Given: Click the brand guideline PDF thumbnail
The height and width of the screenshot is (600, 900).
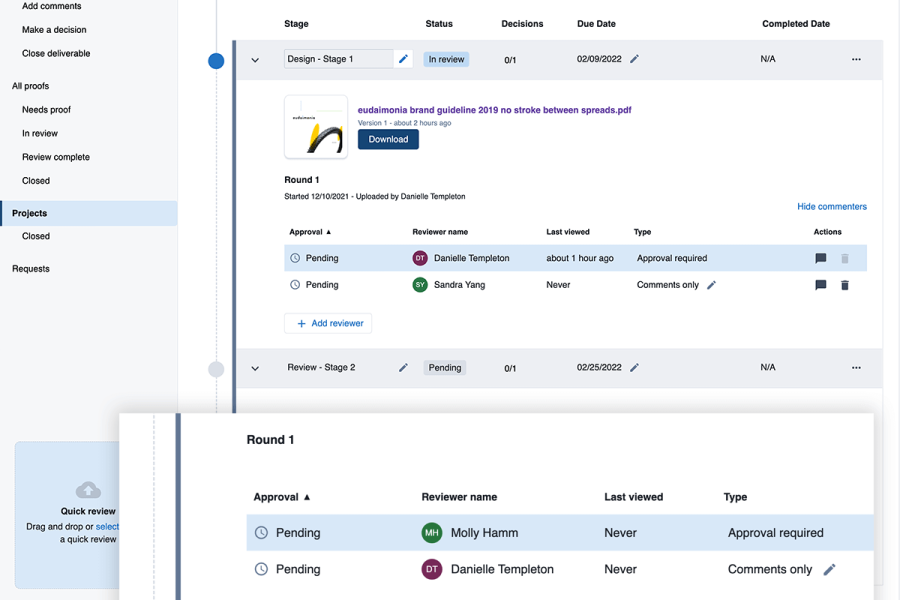Looking at the screenshot, I should click(x=316, y=127).
